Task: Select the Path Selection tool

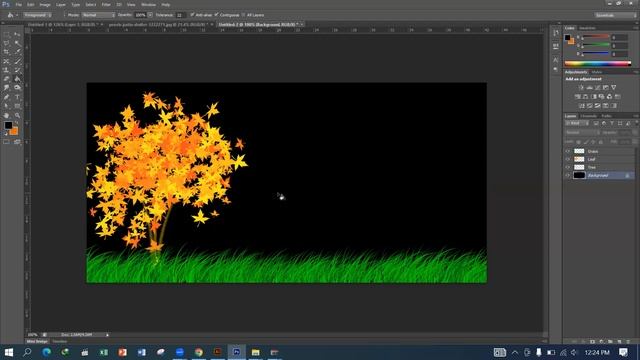Action: coord(7,106)
